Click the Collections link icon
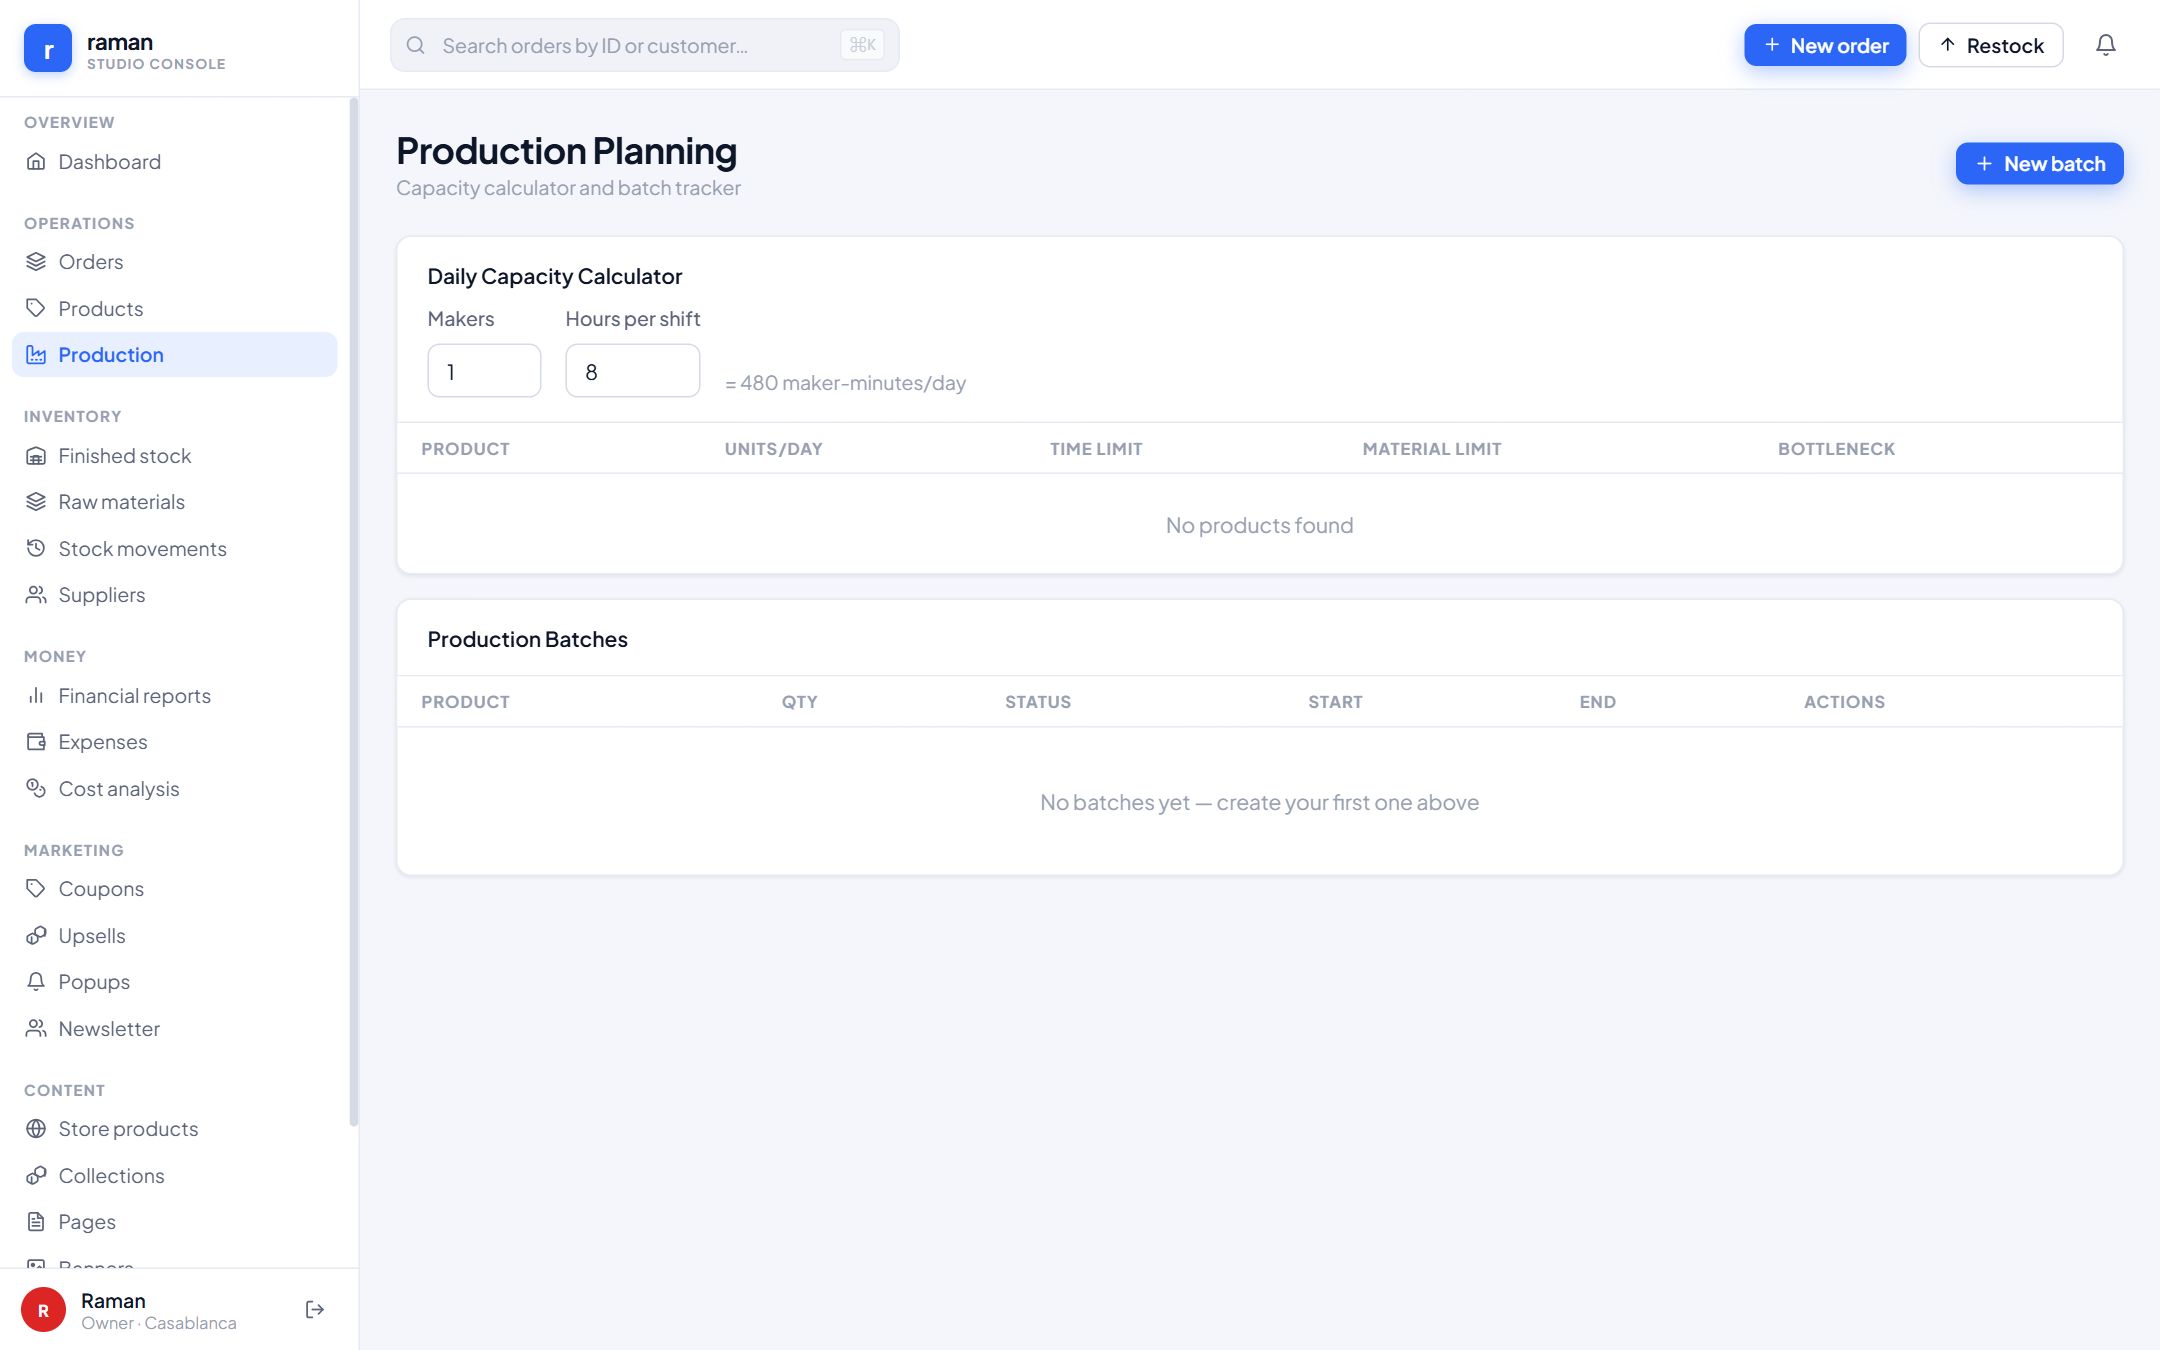Viewport: 2160px width, 1350px height. coord(36,1176)
